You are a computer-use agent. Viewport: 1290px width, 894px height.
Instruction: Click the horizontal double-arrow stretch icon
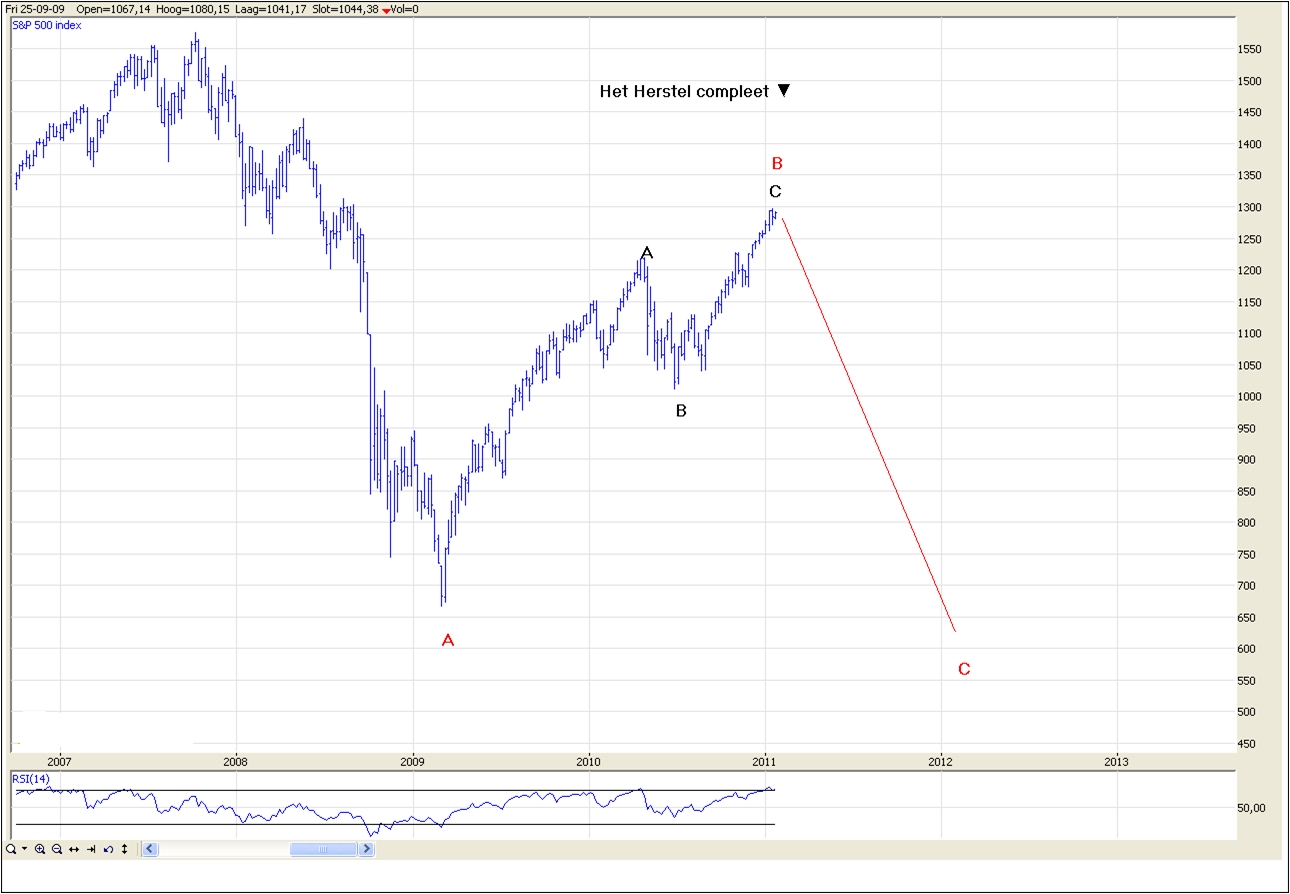click(x=74, y=849)
